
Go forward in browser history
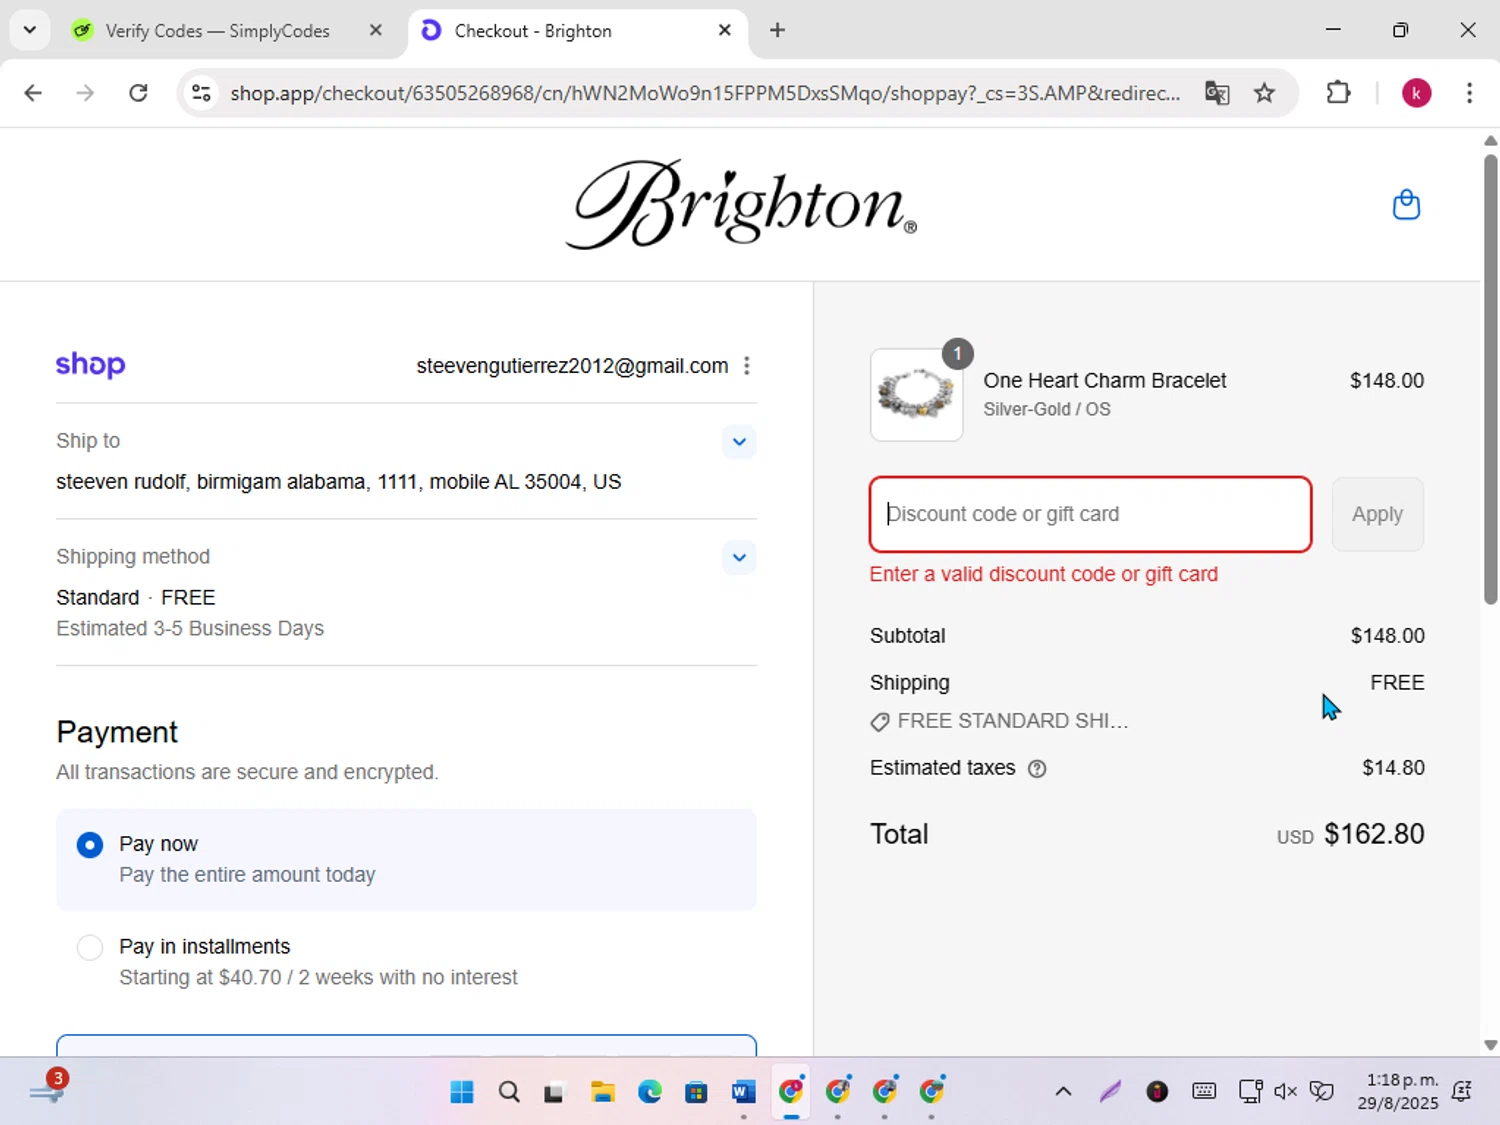[85, 93]
